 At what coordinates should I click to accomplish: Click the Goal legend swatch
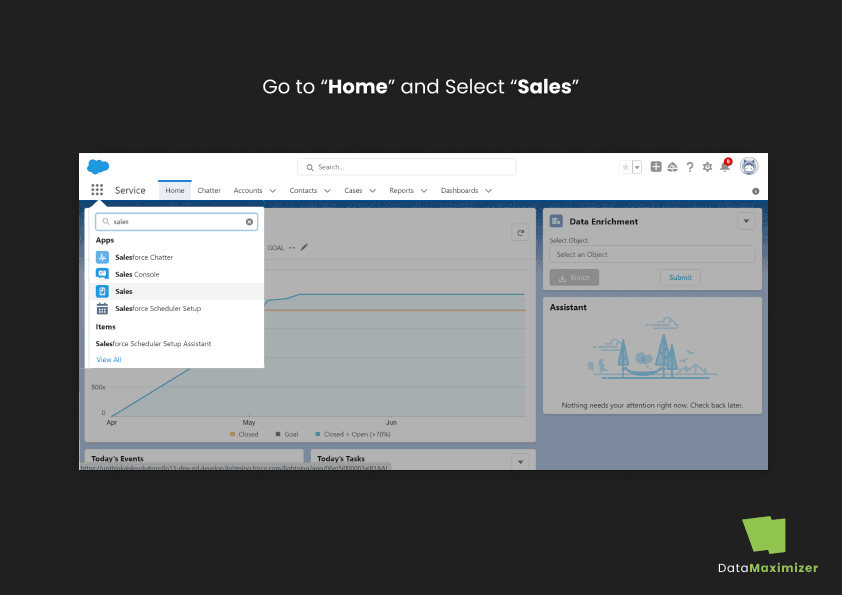tap(278, 434)
